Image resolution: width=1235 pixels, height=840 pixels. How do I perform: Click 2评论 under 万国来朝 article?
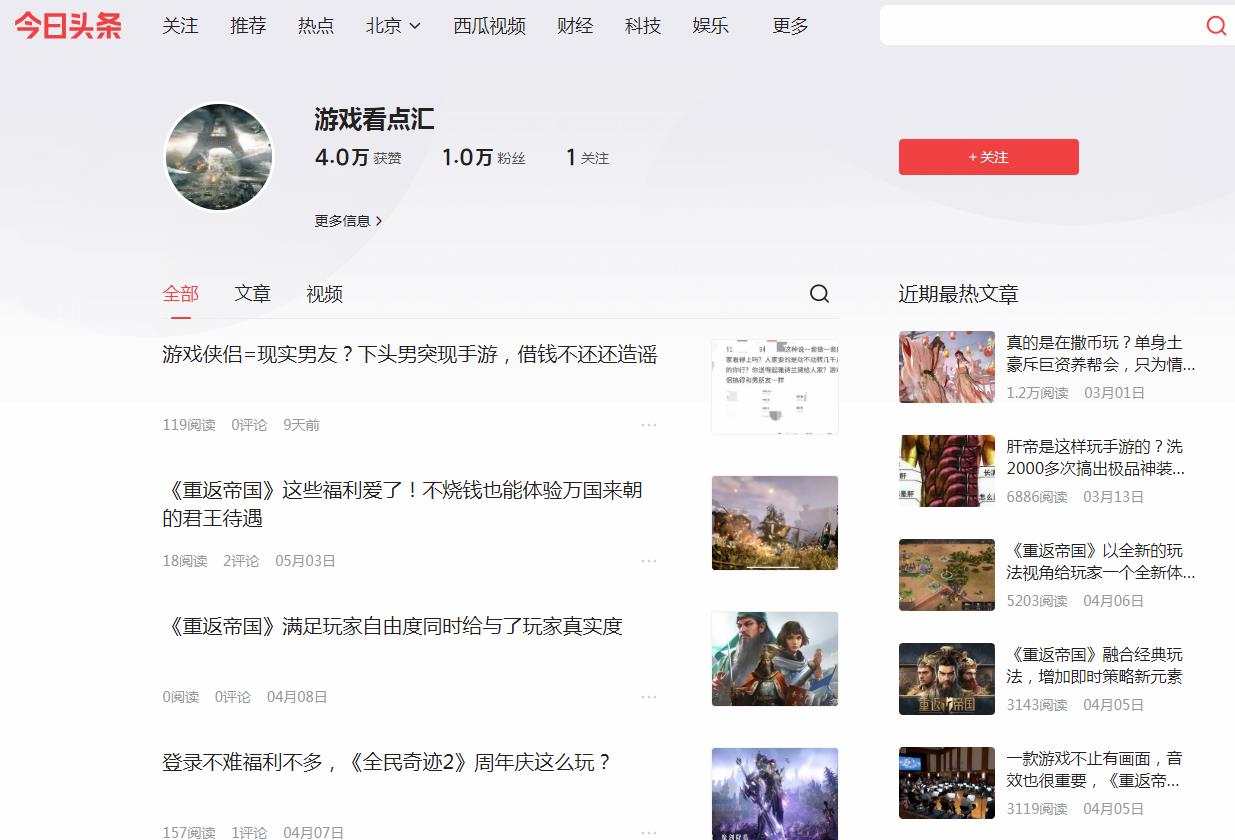coord(241,561)
